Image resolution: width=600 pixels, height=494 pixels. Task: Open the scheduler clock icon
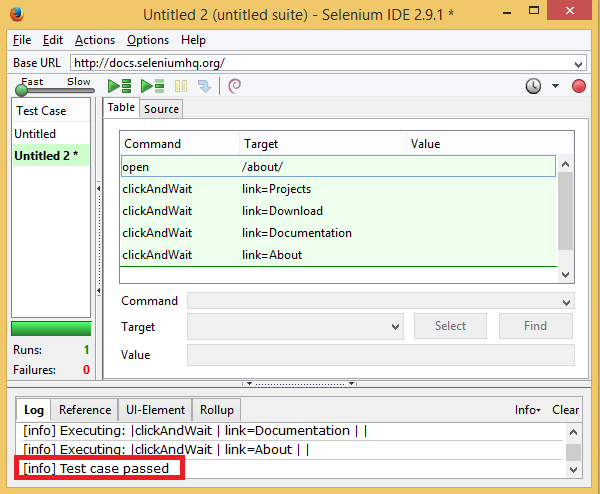coord(535,86)
